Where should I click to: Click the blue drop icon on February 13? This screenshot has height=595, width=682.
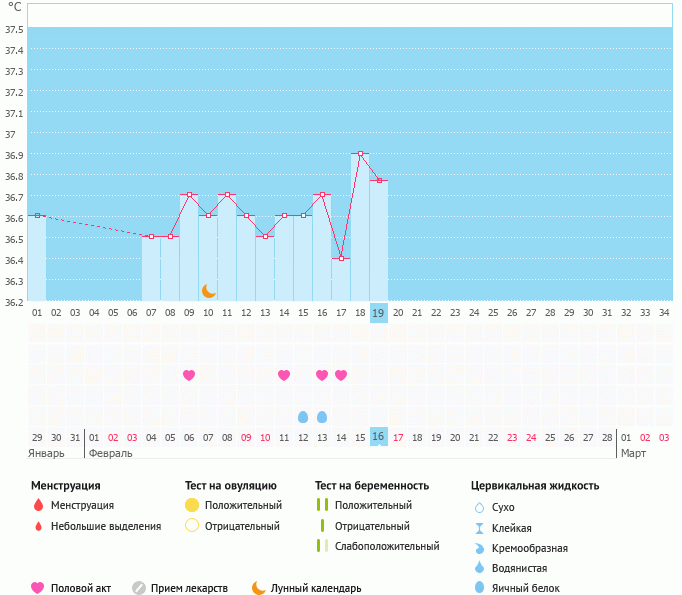tap(322, 416)
